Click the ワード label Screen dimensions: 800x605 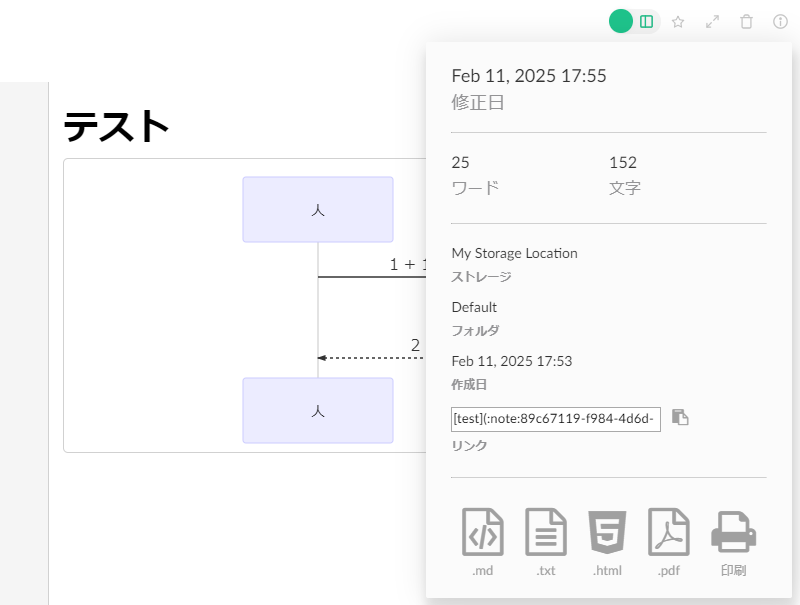coord(475,188)
